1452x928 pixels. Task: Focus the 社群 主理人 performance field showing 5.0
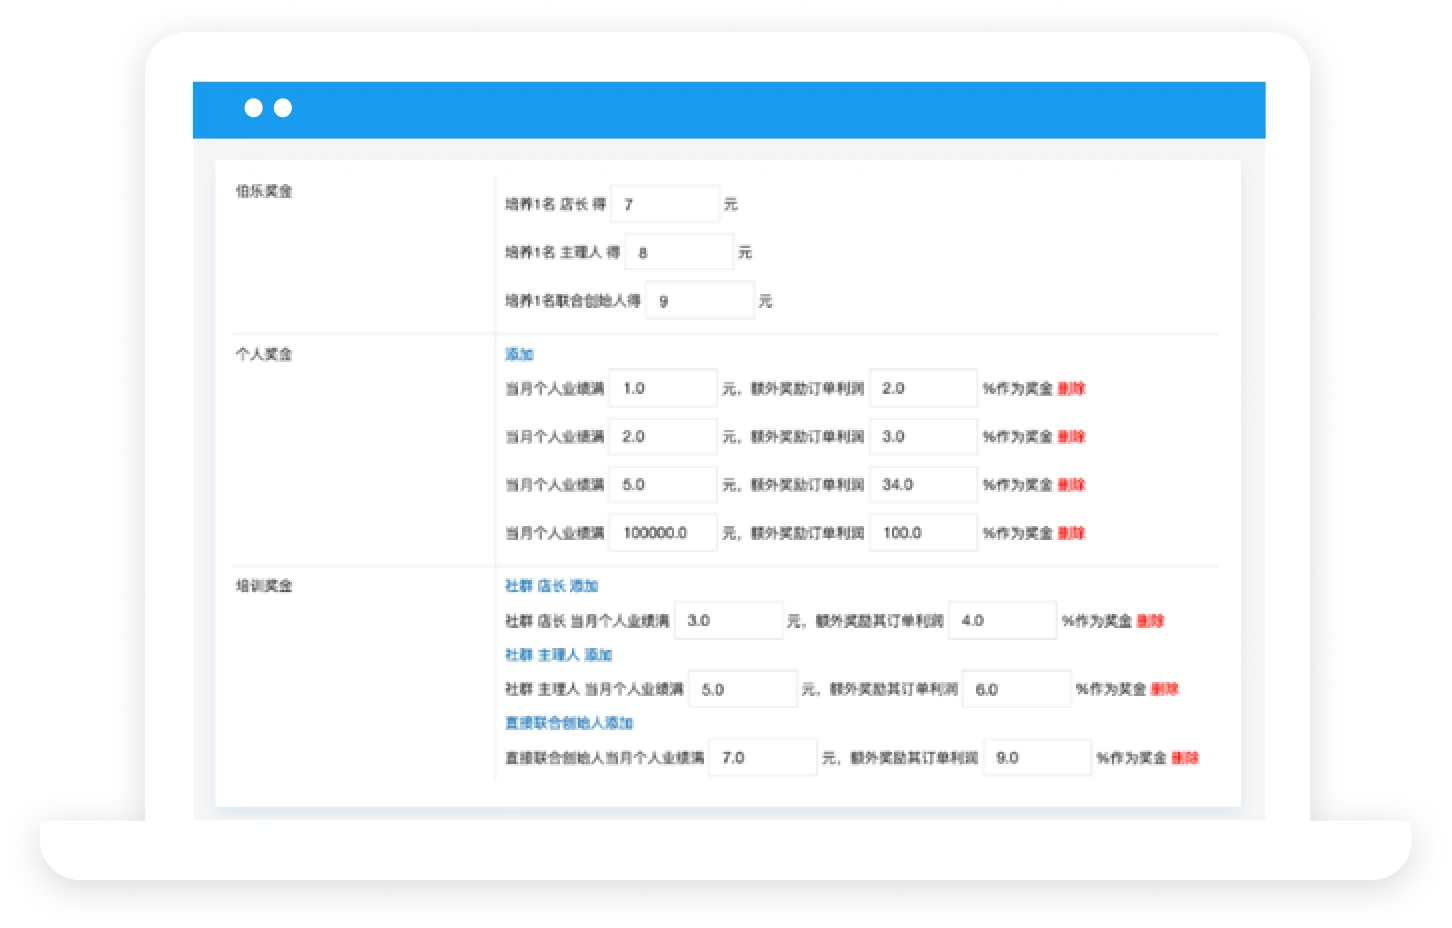tap(742, 690)
